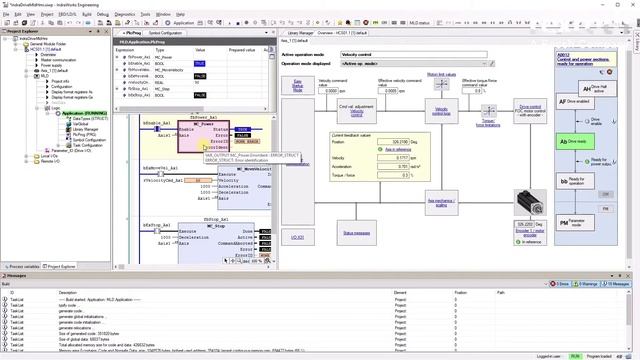Collapse the MLD tree node
This screenshot has height=360, width=640.
pyautogui.click(x=27, y=76)
